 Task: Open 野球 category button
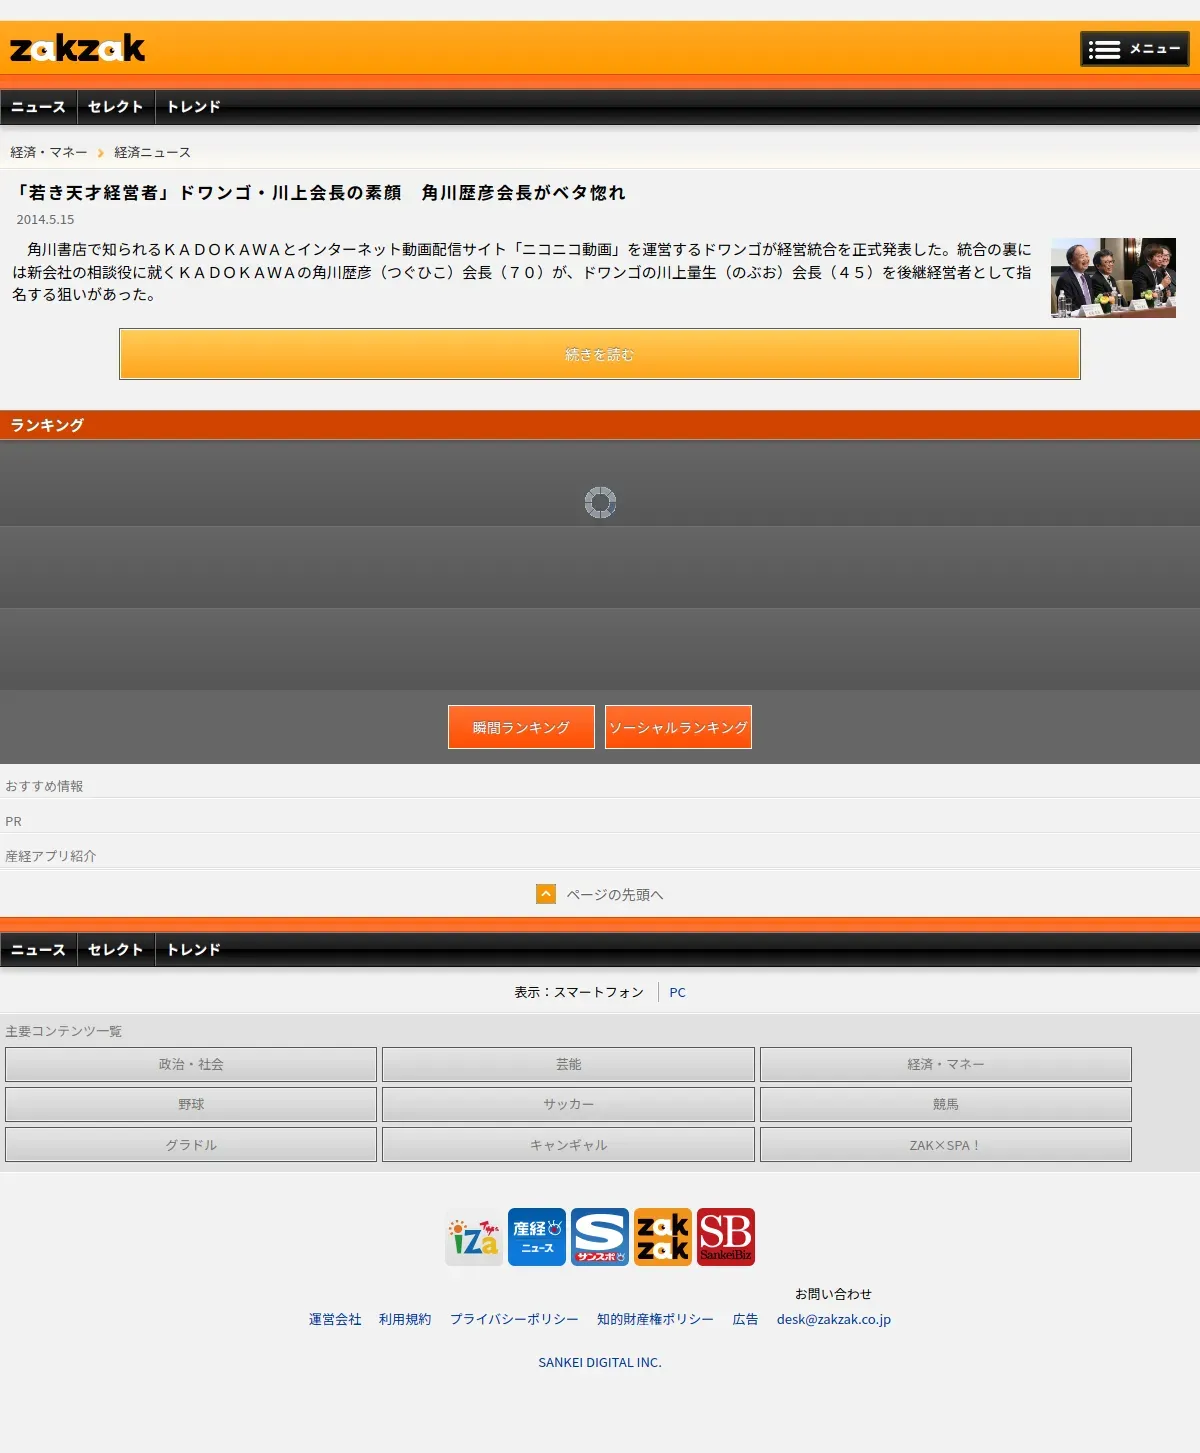pos(191,1104)
